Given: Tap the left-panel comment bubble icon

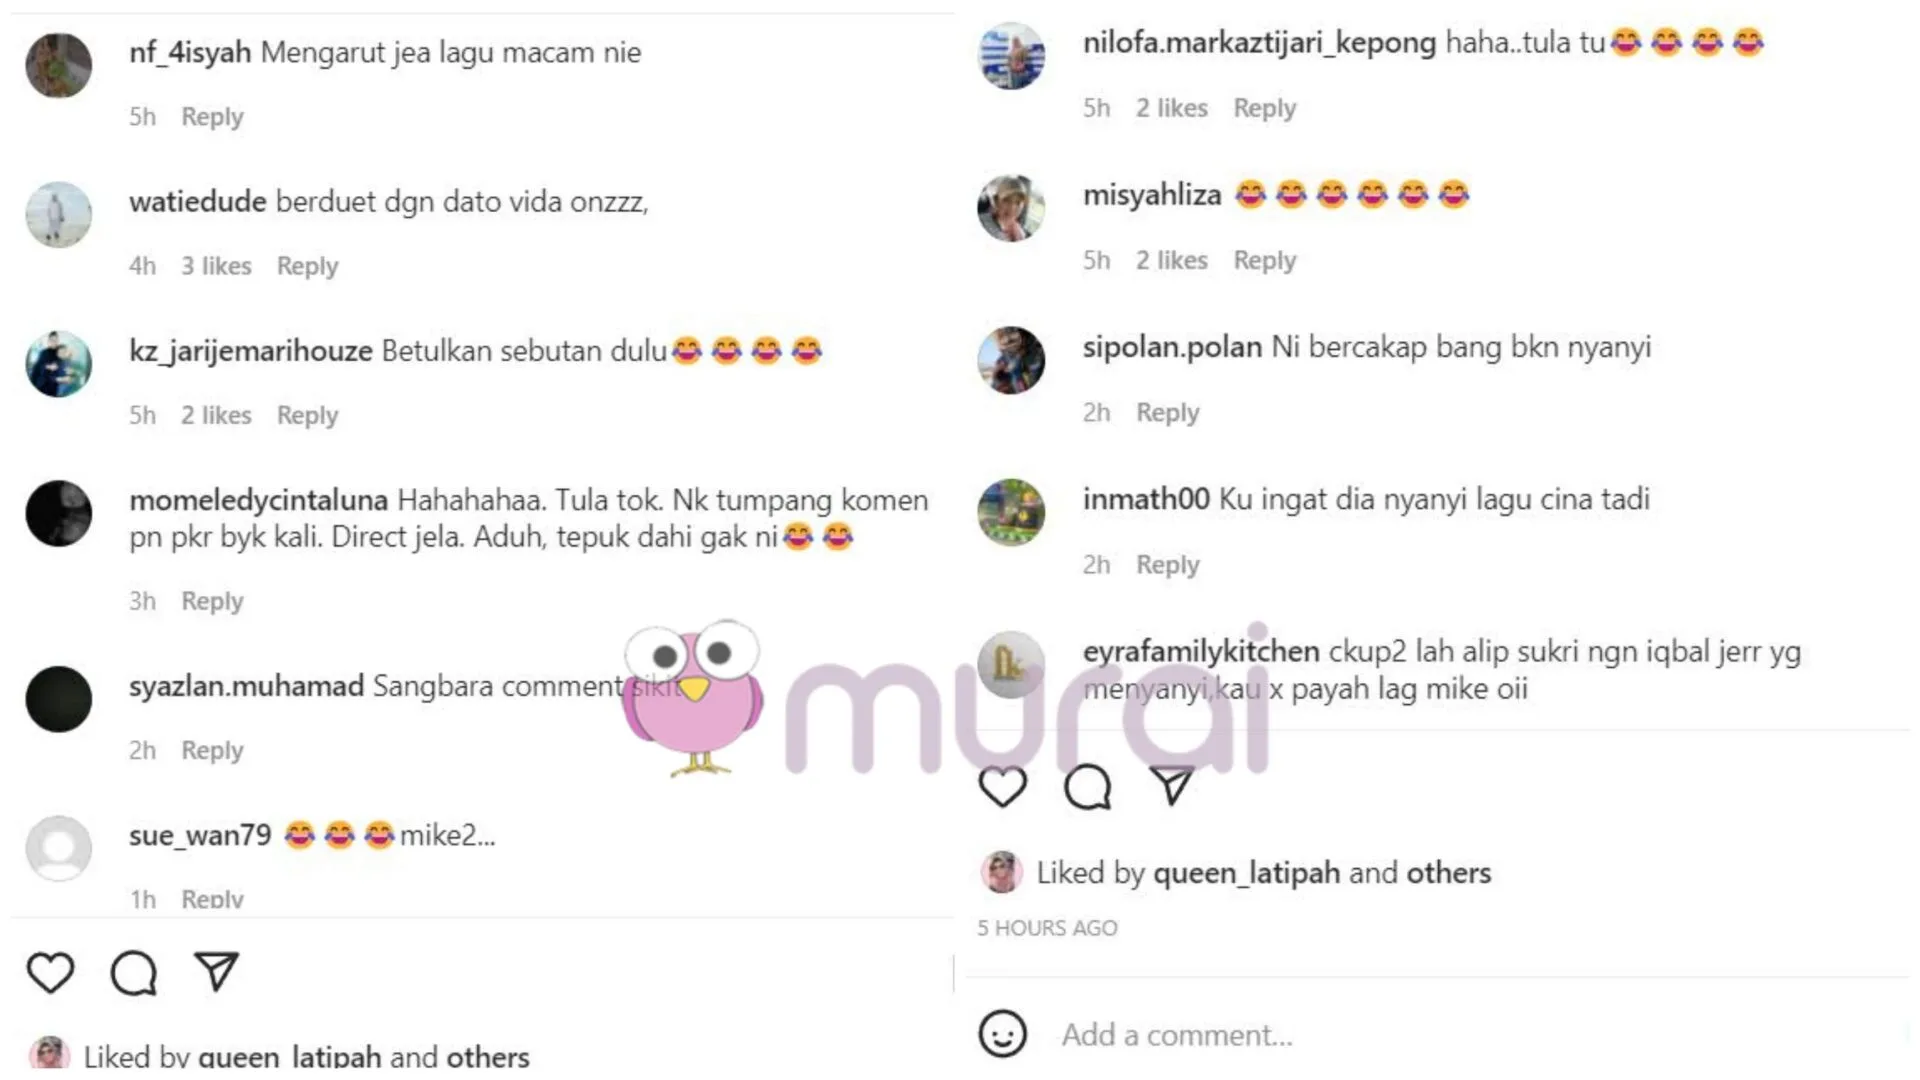Looking at the screenshot, I should (134, 973).
